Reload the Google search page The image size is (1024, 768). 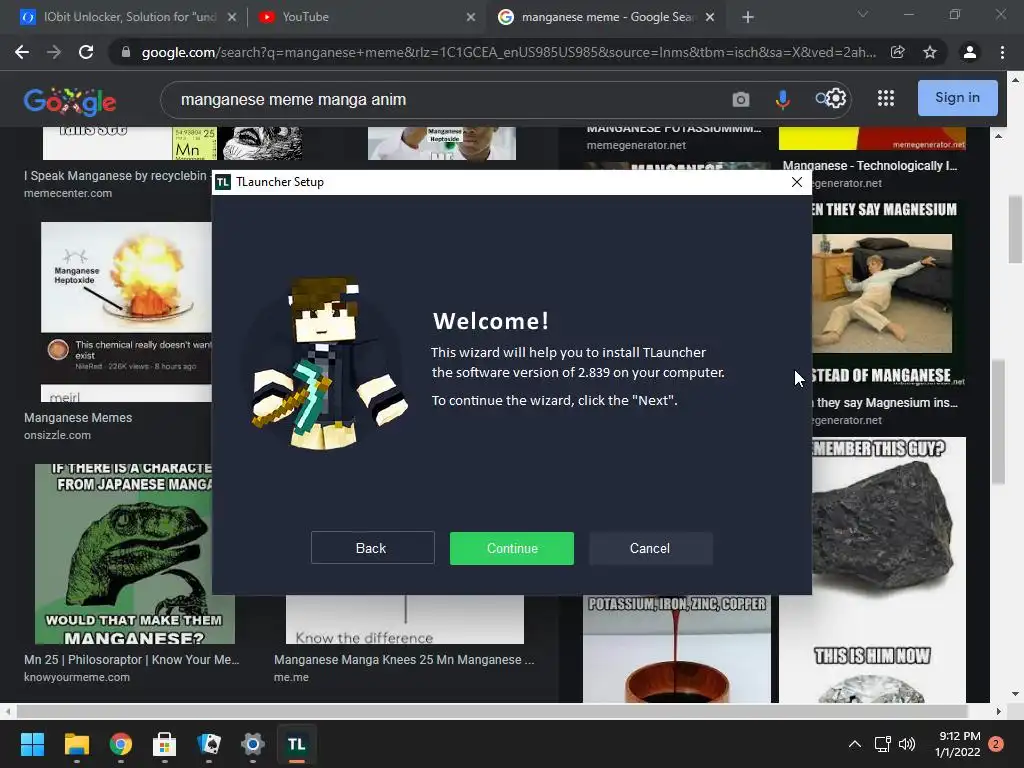point(86,52)
